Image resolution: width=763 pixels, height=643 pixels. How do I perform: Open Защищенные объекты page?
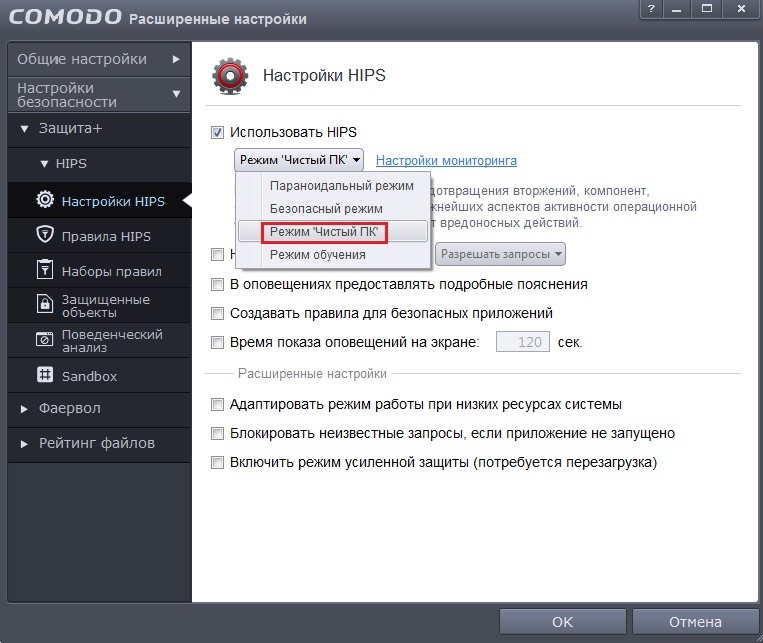[x=99, y=305]
